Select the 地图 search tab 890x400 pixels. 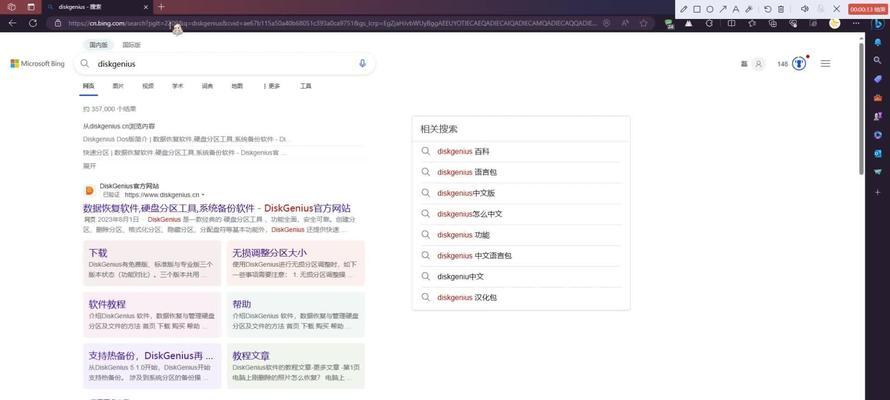pos(237,86)
